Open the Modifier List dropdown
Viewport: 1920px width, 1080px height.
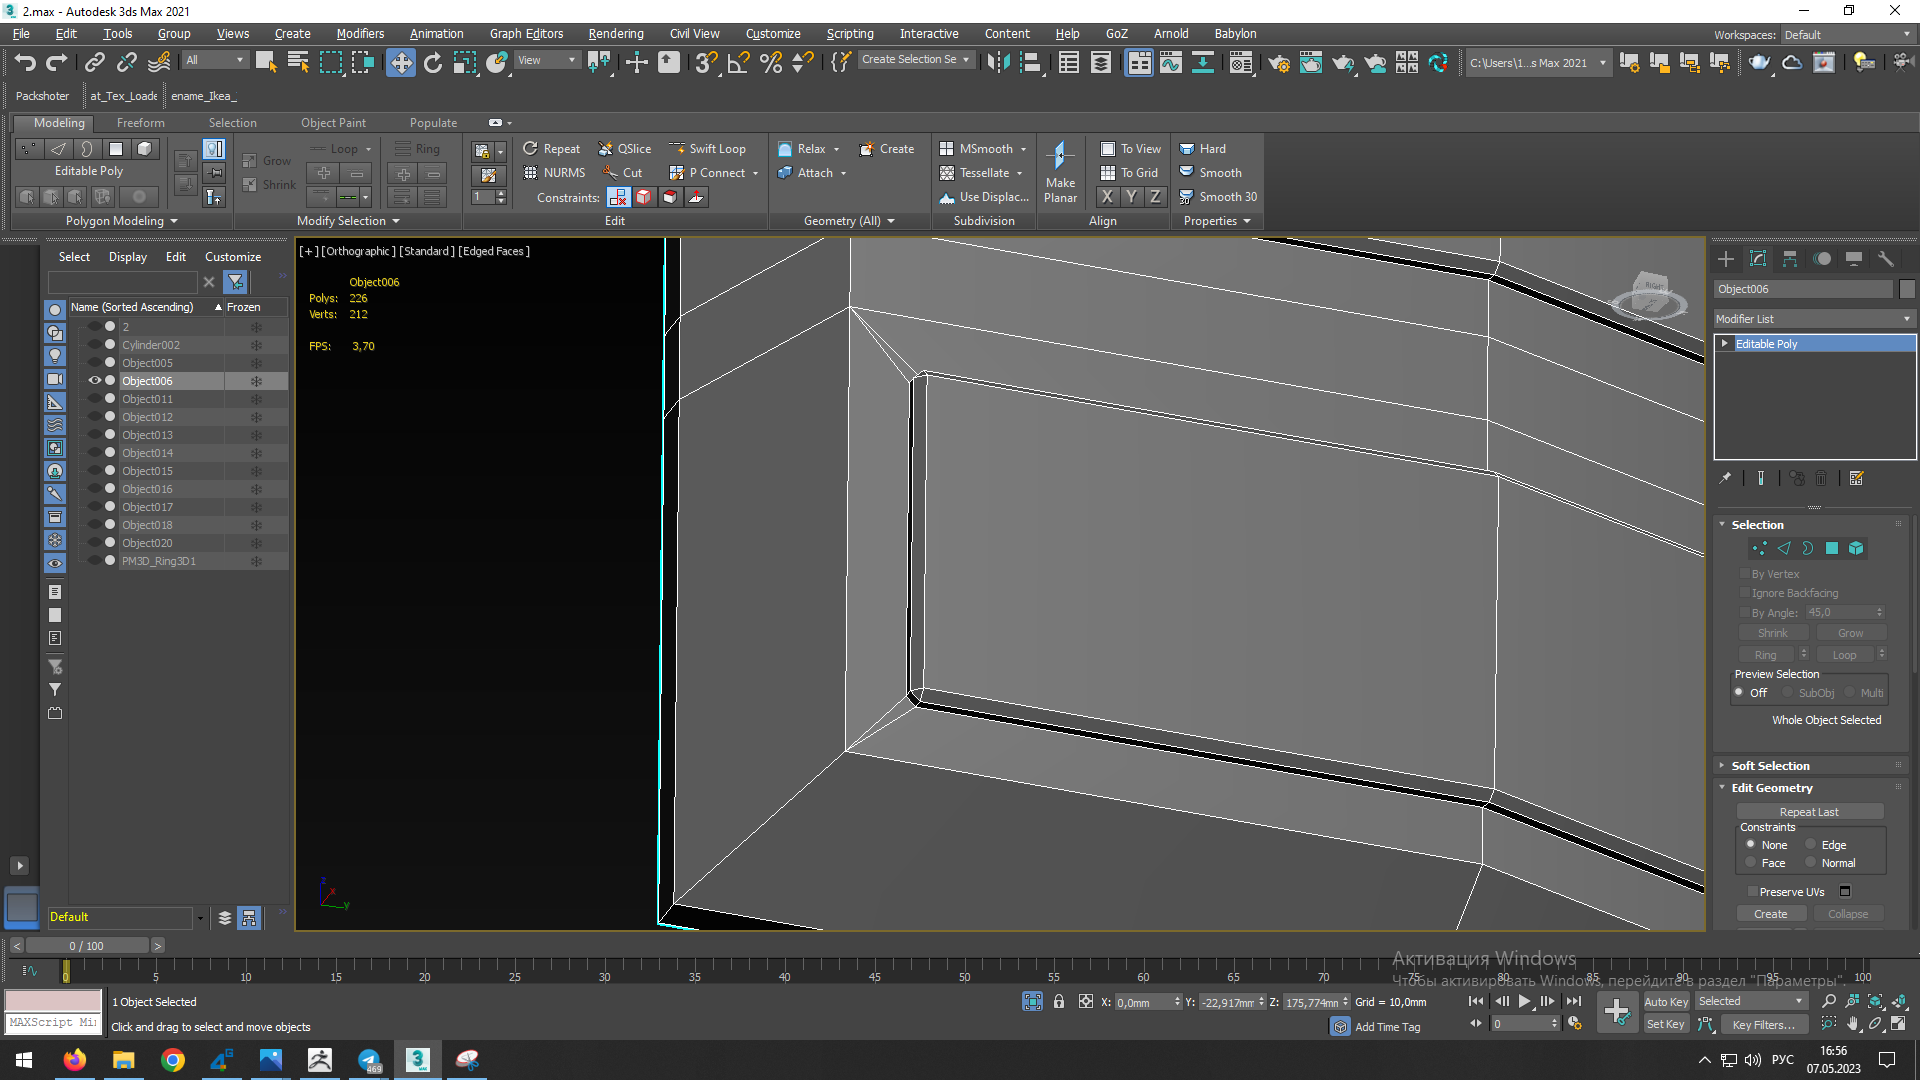click(1813, 319)
